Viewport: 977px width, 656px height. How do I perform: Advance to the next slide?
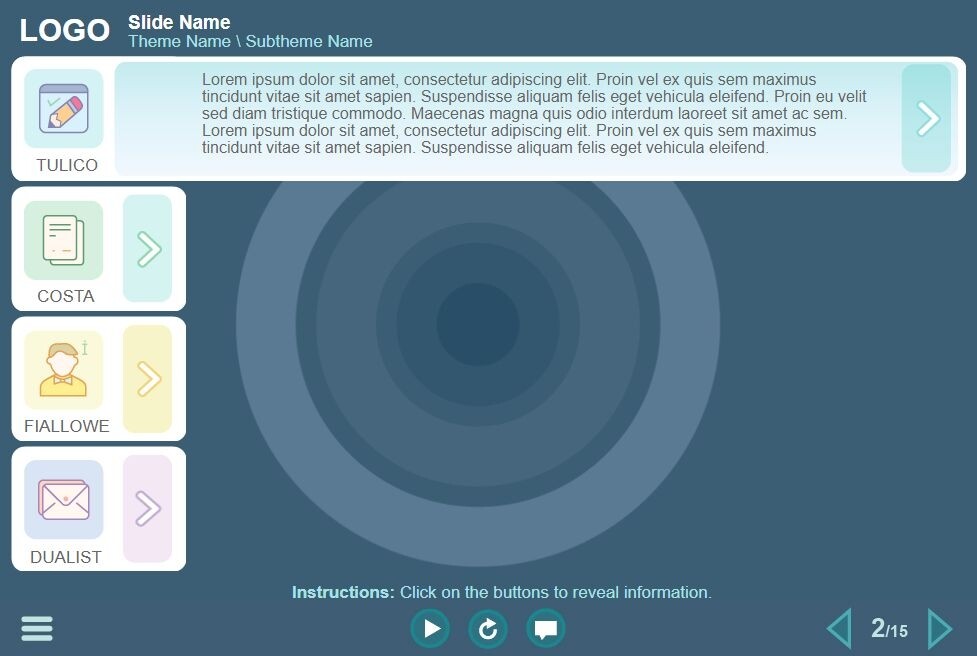(940, 629)
